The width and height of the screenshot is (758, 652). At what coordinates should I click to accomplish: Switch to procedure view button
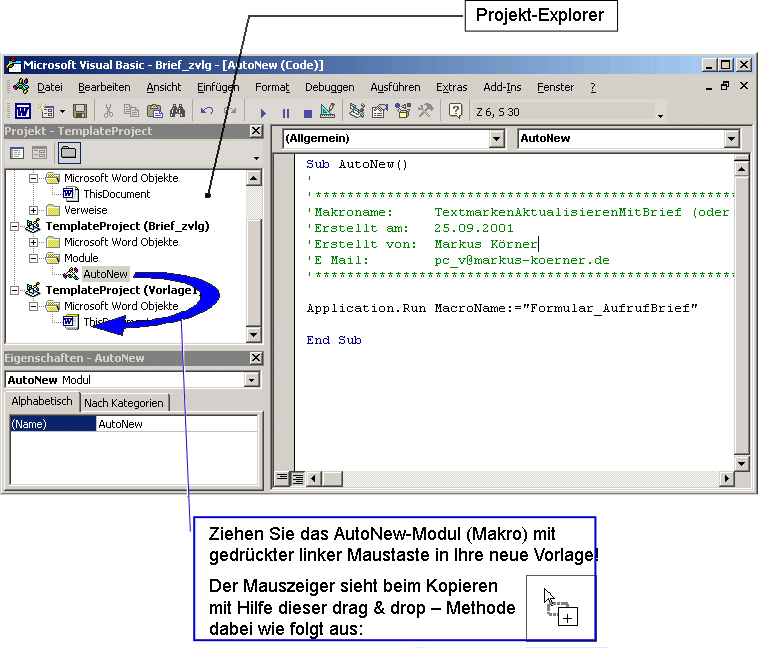coord(283,478)
